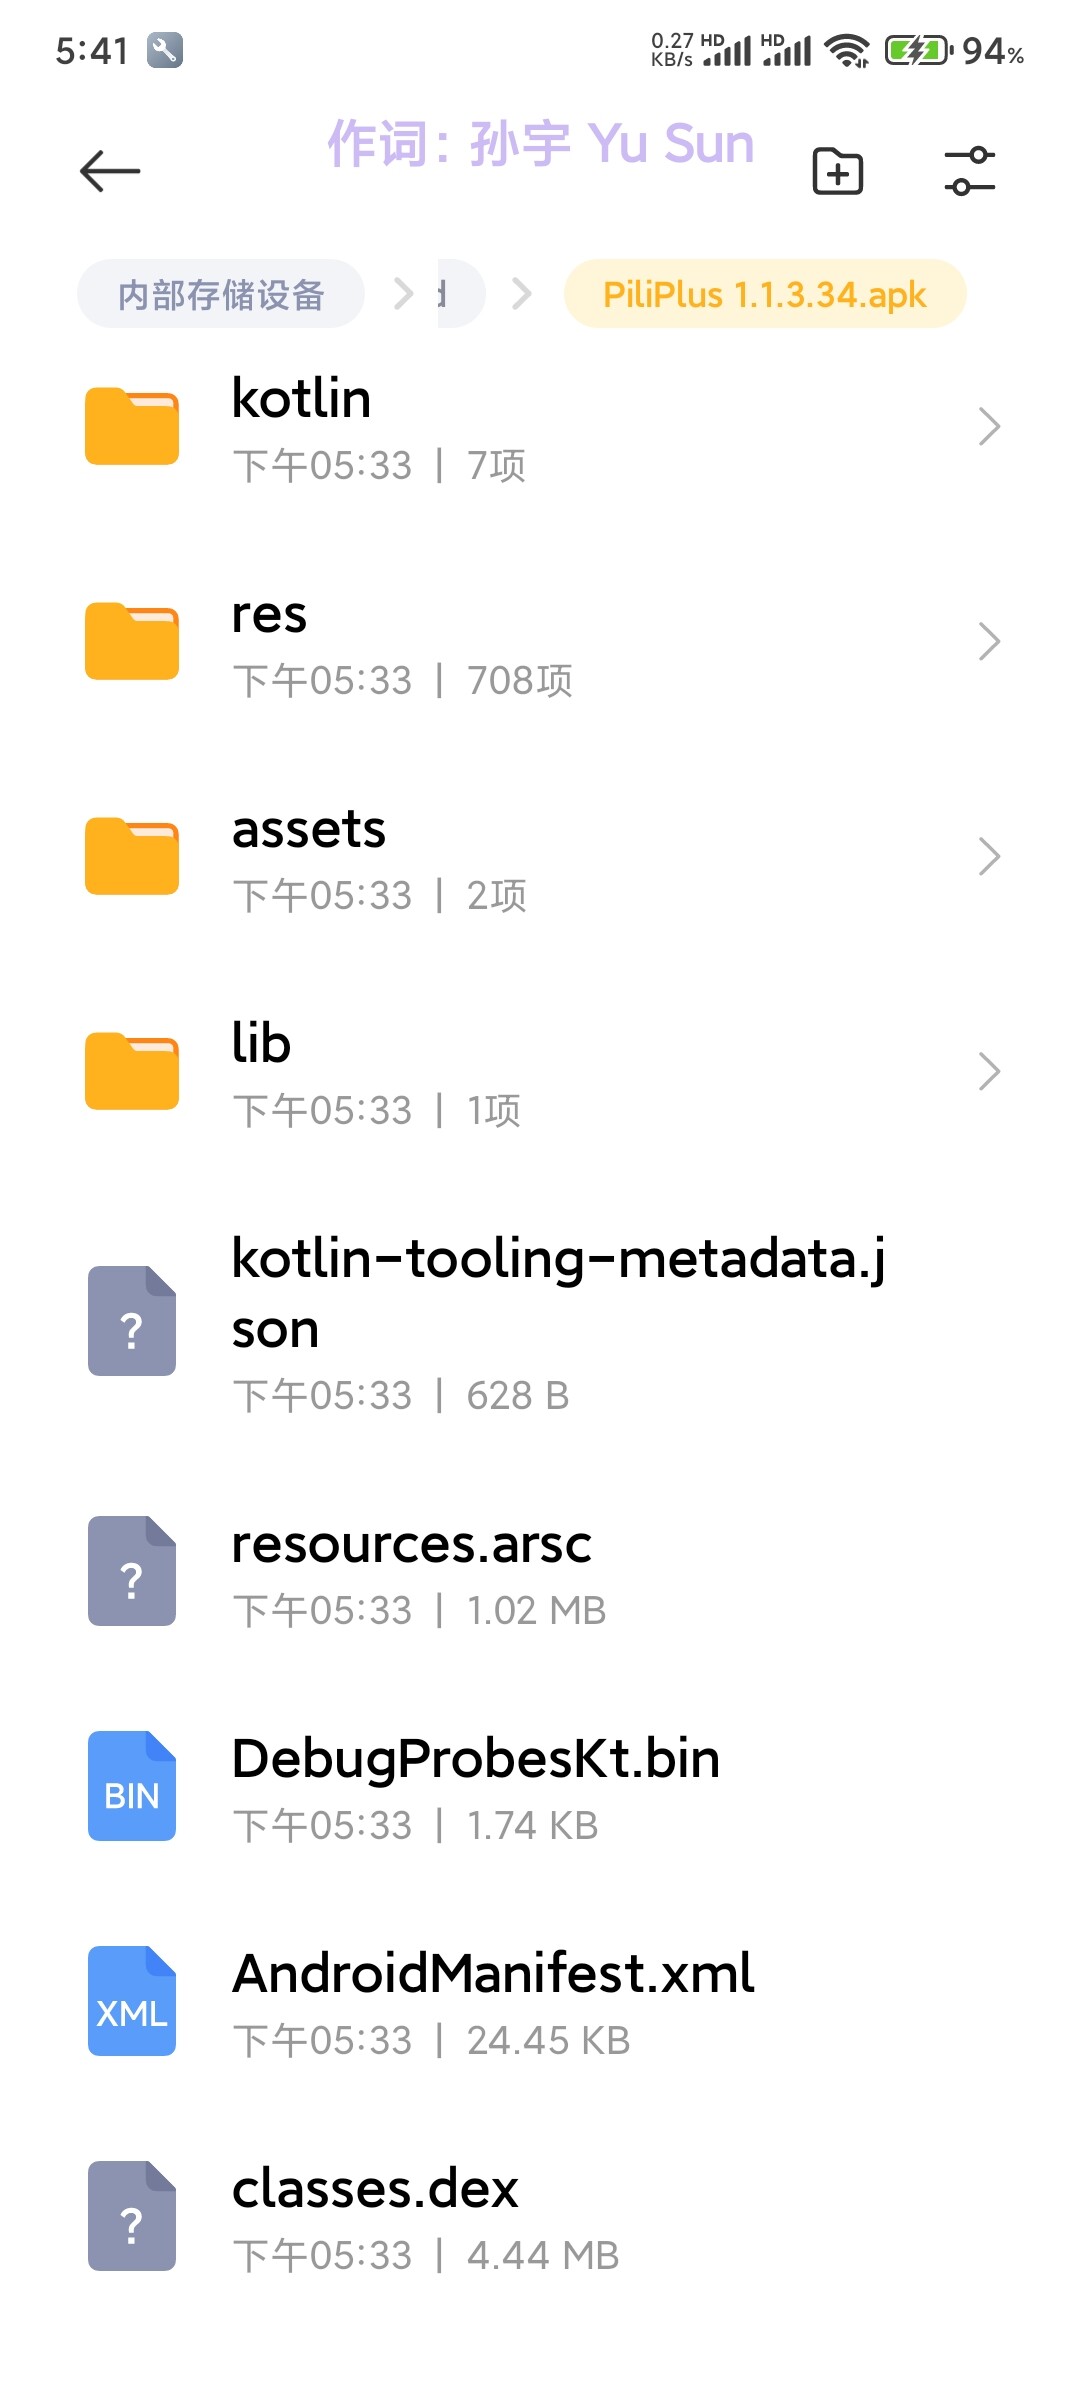1080x2400 pixels.
Task: Open the AndroidManifest.xml file name
Action: [493, 1974]
